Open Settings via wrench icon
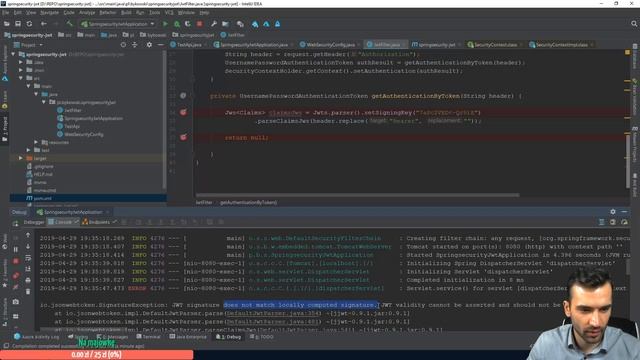The height and width of the screenshot is (360, 640). tap(213, 24)
